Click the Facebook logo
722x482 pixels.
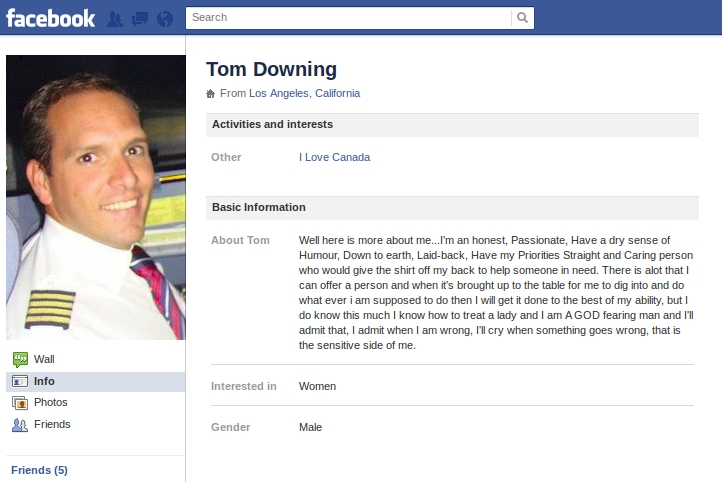click(x=50, y=18)
